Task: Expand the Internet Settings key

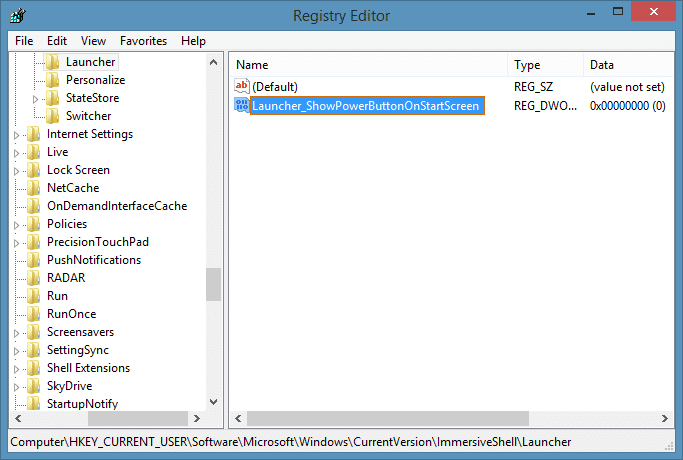Action: click(17, 135)
